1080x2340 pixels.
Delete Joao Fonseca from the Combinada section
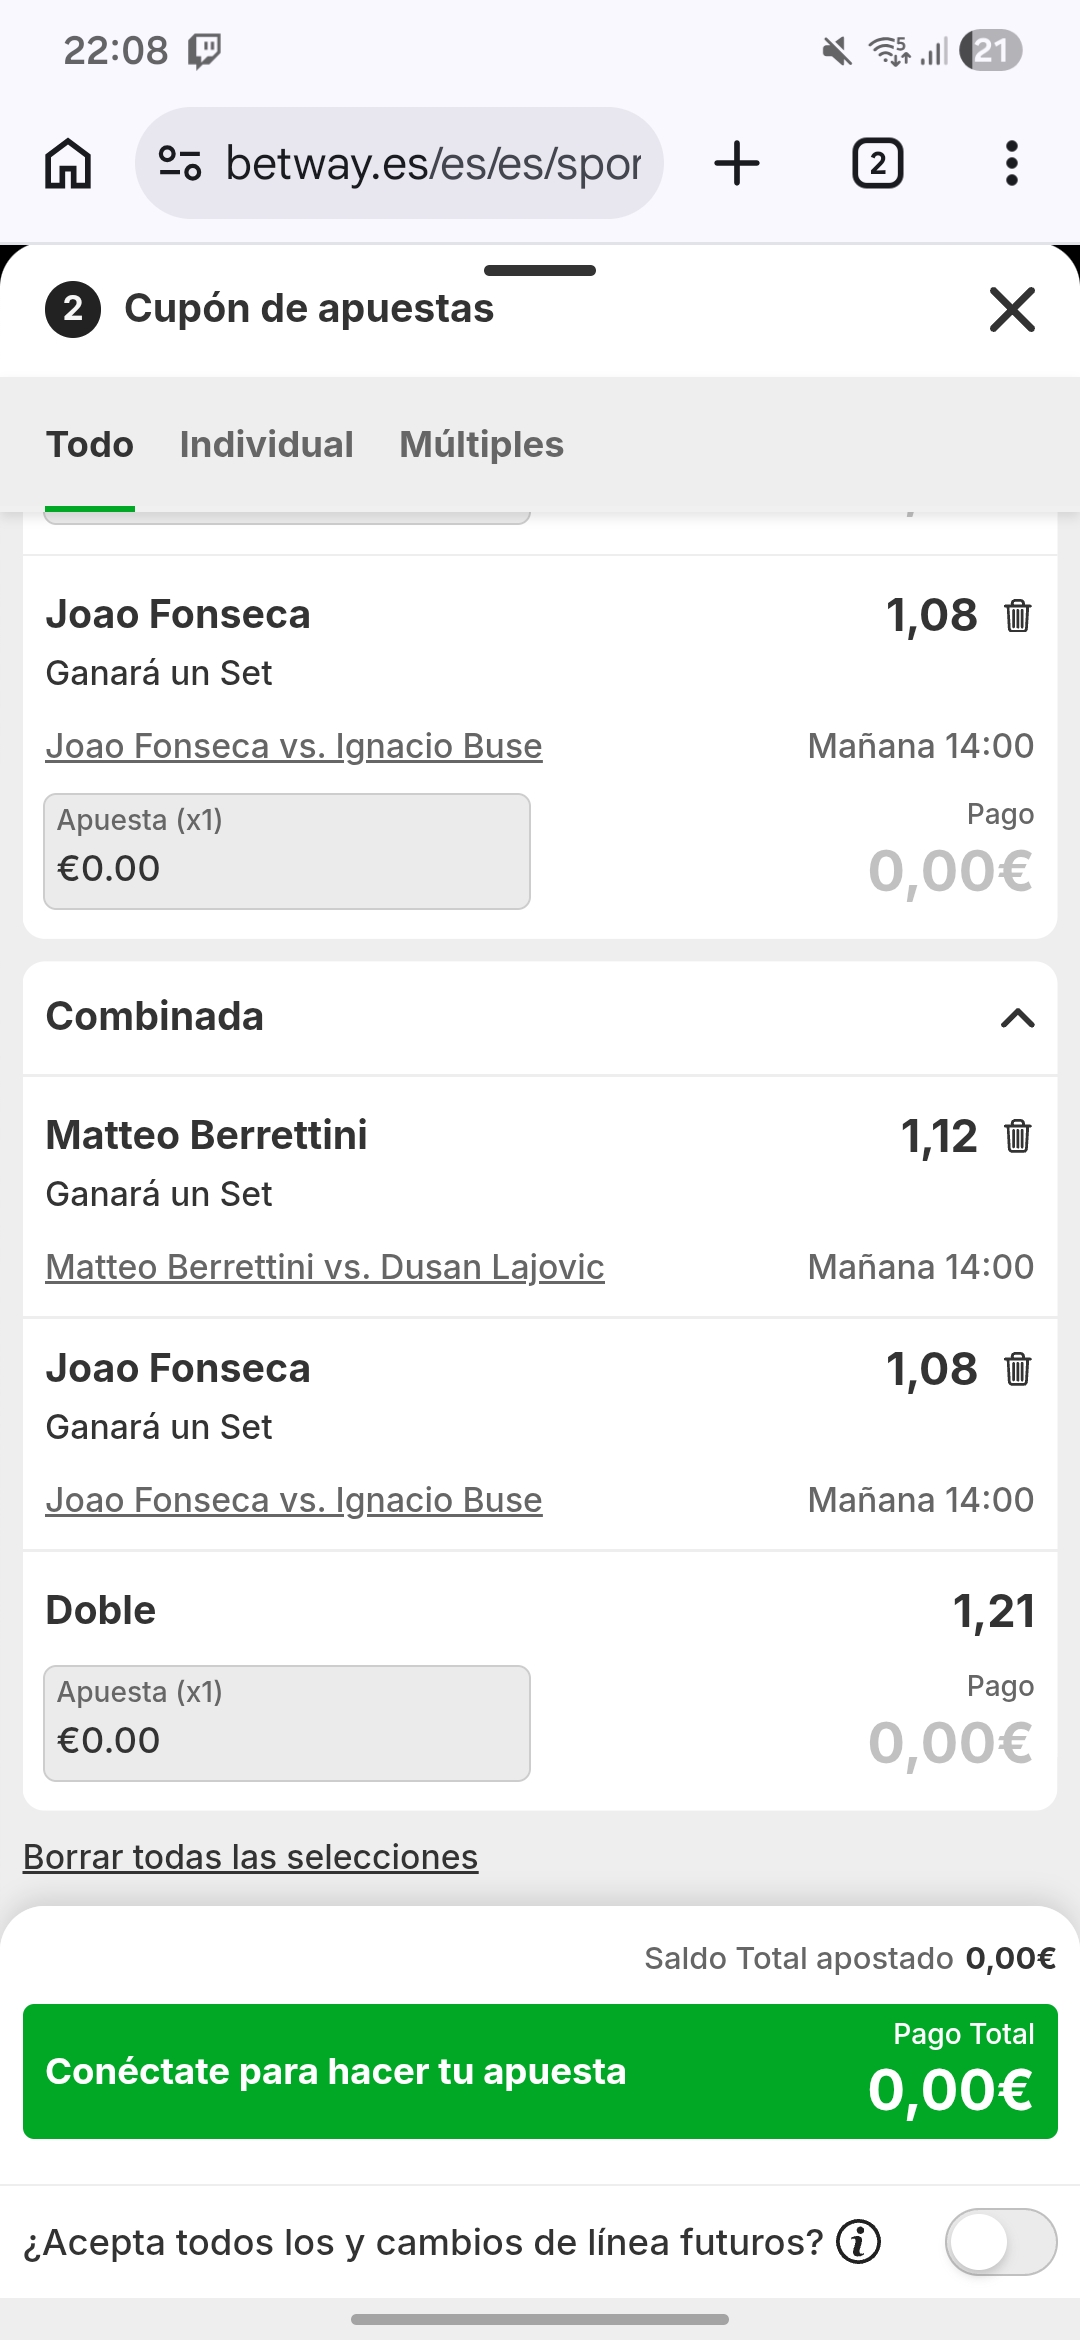click(x=1017, y=1369)
